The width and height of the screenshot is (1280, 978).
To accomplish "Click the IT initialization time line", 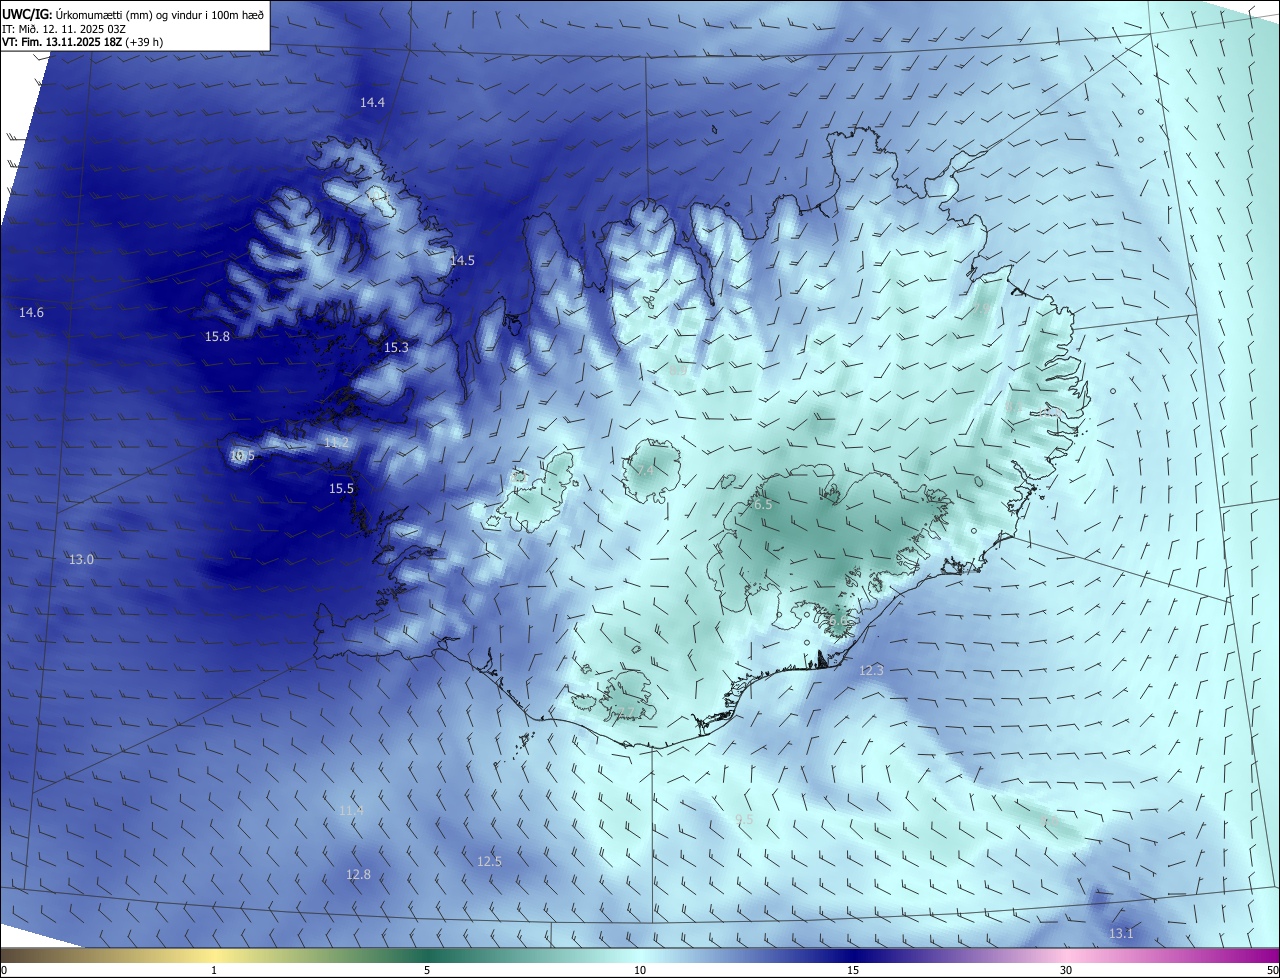I will coord(64,28).
